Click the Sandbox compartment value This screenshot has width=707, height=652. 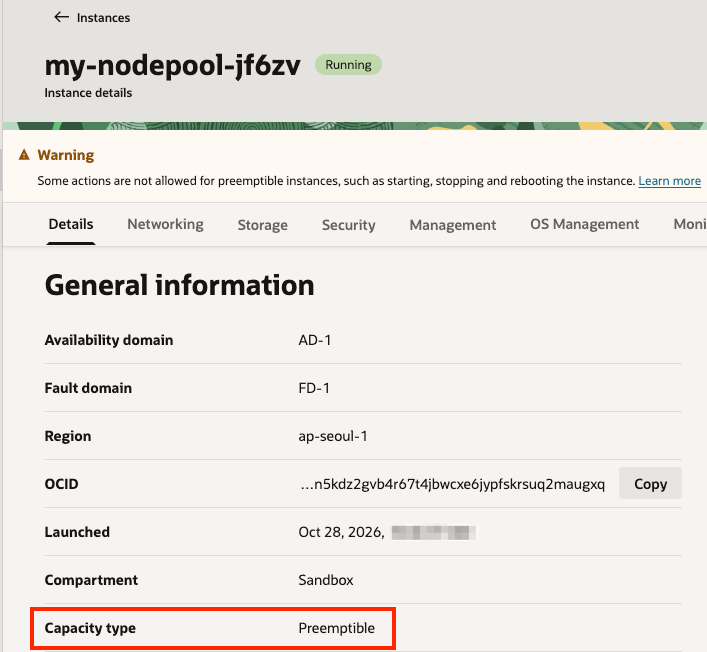point(326,580)
